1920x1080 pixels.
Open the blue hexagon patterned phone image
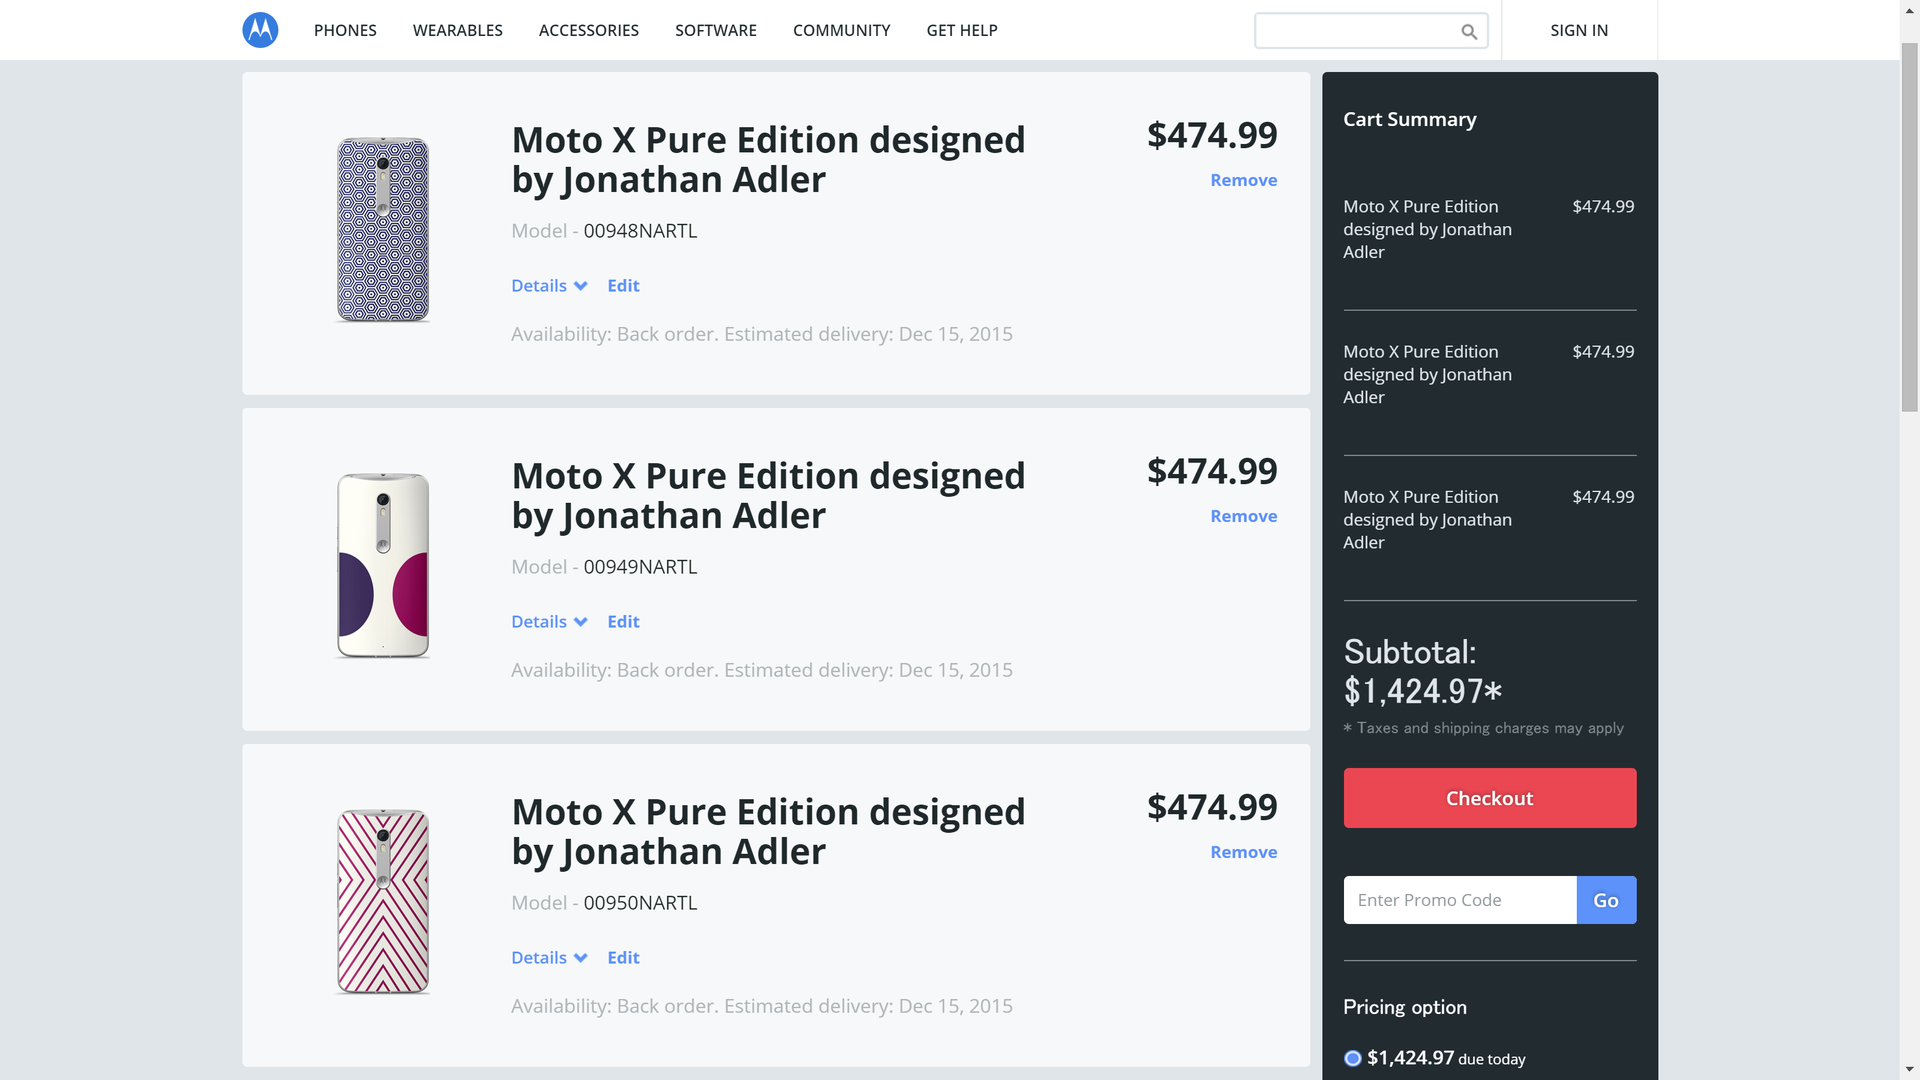(383, 230)
